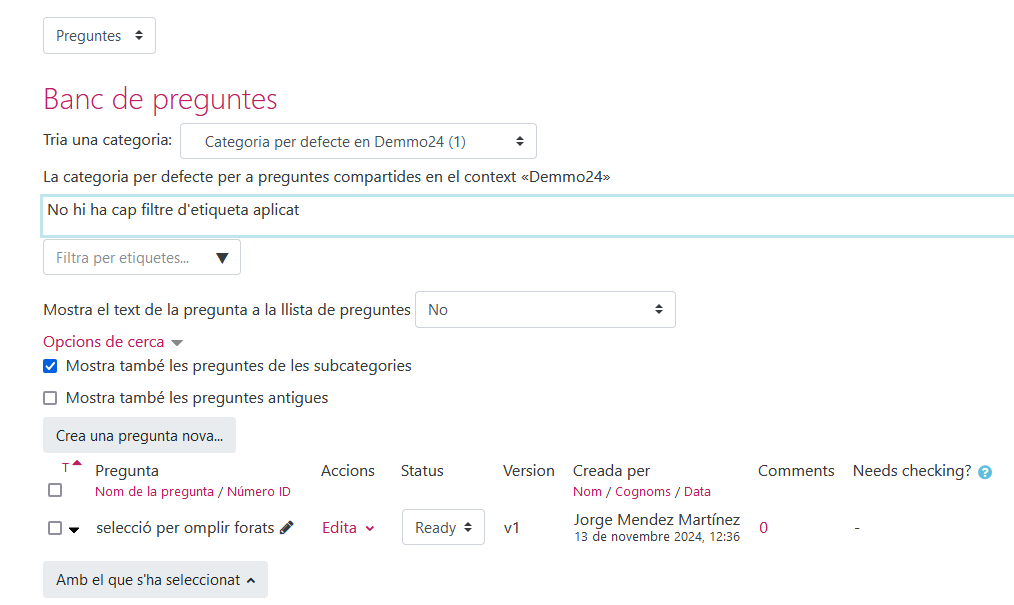This screenshot has width=1014, height=605.
Task: Sort questions by Número ID
Action: 259,491
